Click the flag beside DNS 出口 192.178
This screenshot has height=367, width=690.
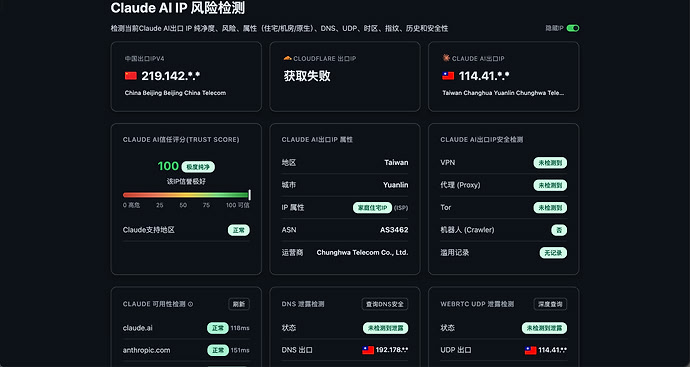pyautogui.click(x=368, y=350)
